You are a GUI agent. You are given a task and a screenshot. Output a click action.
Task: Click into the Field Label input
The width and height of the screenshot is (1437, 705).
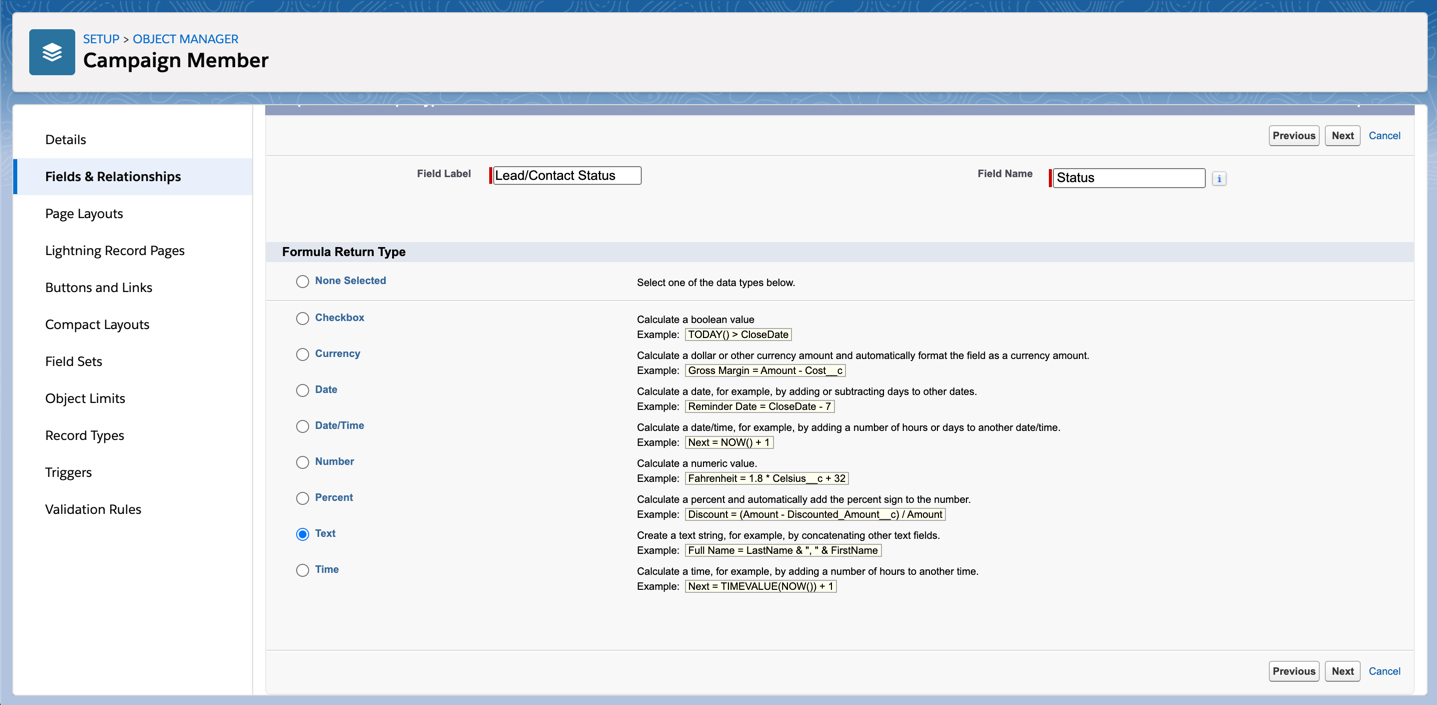pyautogui.click(x=566, y=176)
